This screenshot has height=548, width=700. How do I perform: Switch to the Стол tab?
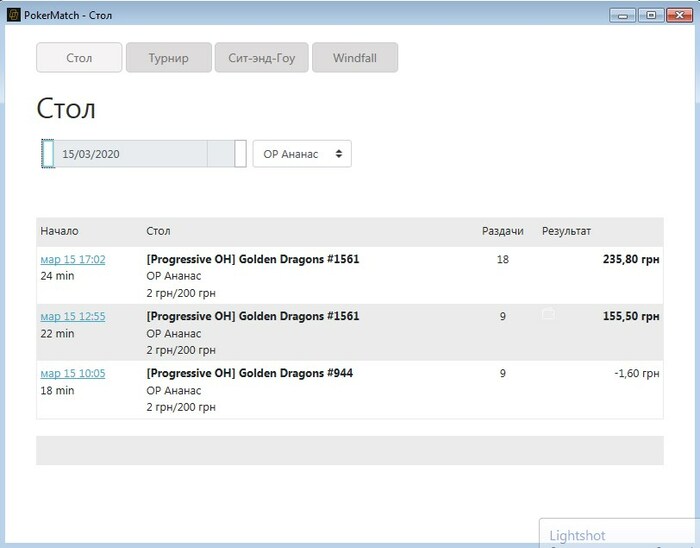(x=79, y=58)
